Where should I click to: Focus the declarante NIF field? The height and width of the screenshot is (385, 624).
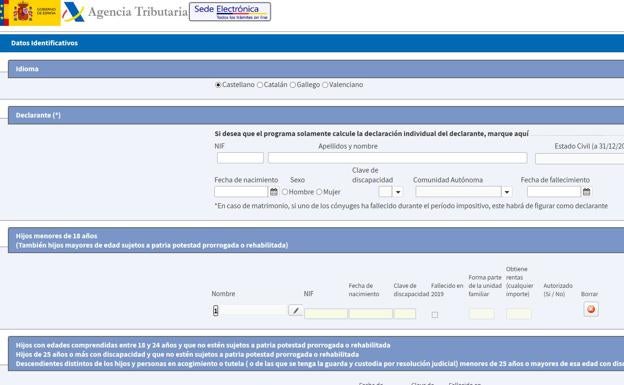pos(240,158)
